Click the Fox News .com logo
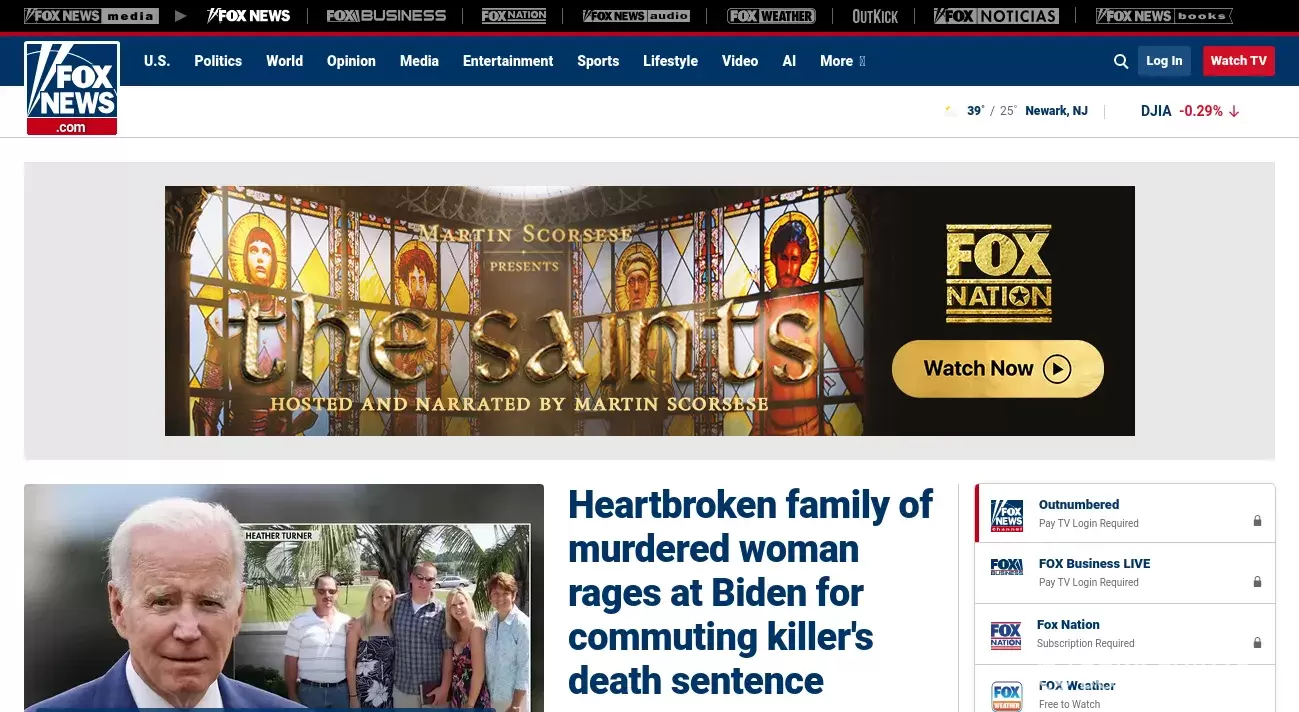1299x712 pixels. [x=72, y=88]
